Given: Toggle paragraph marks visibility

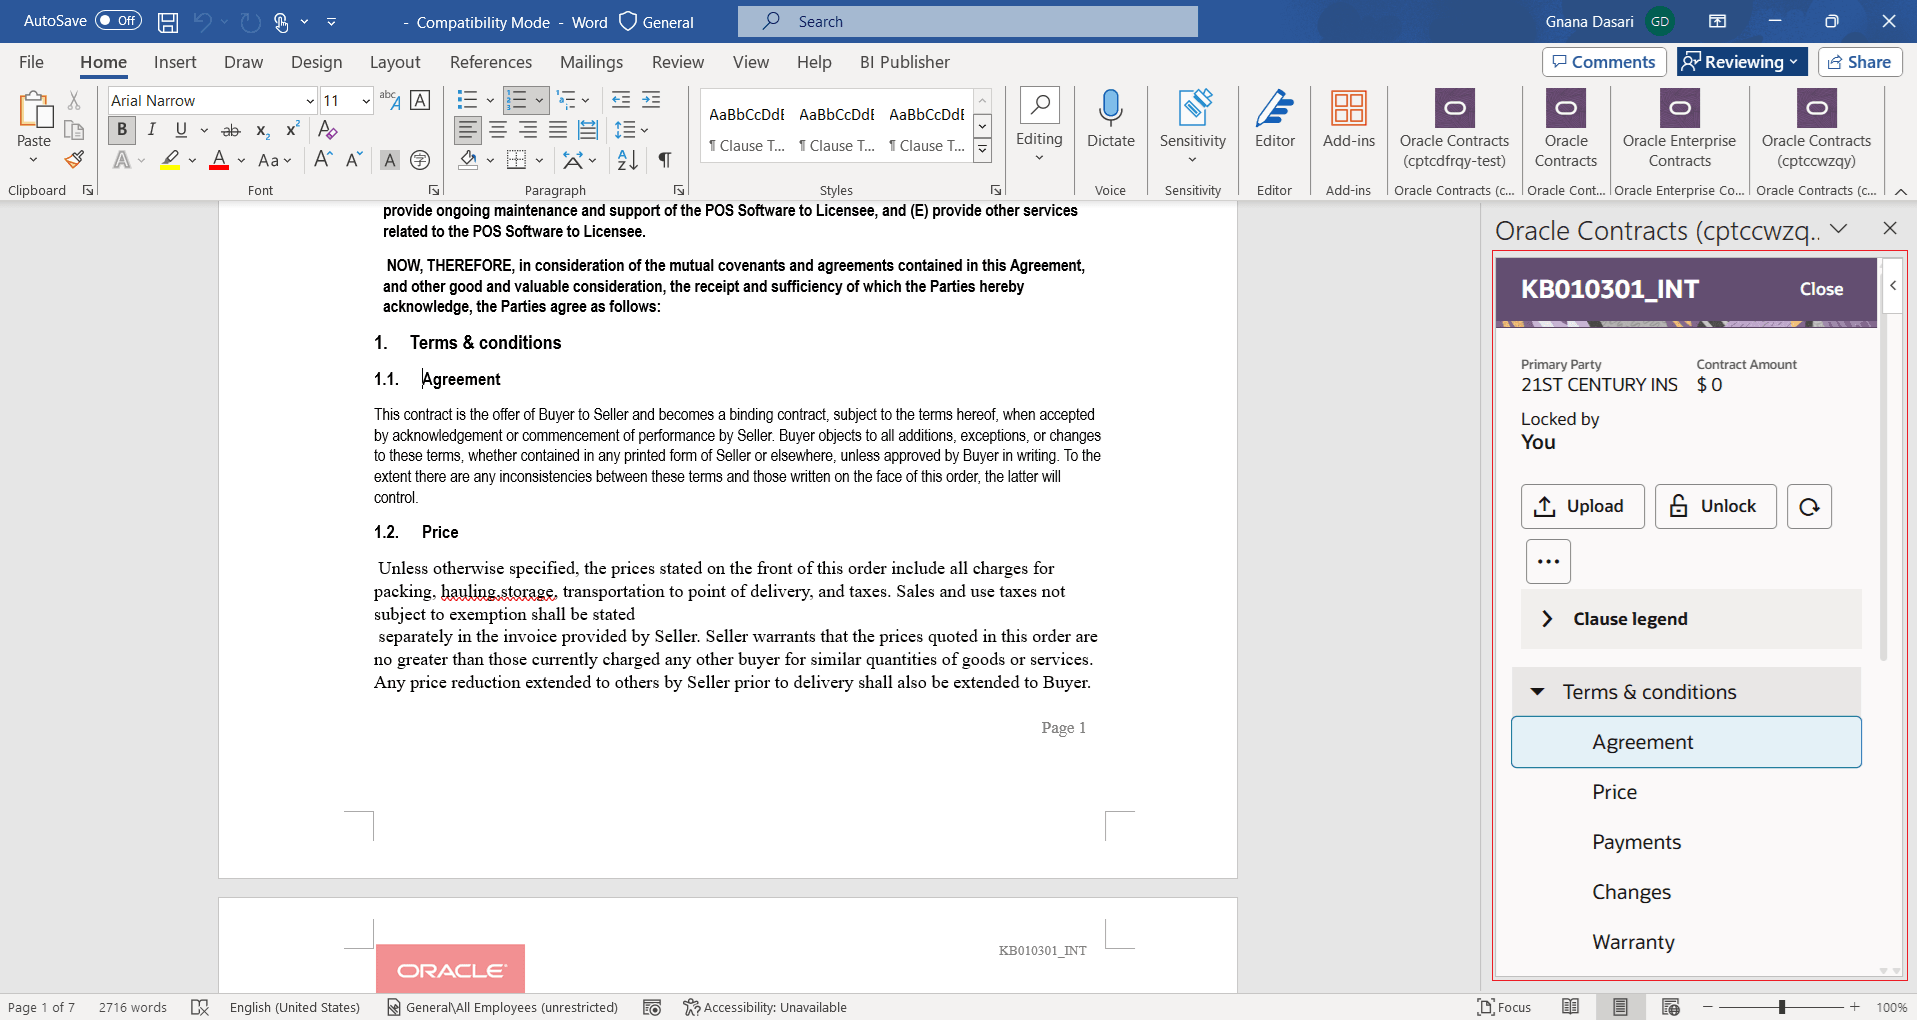Looking at the screenshot, I should 665,159.
